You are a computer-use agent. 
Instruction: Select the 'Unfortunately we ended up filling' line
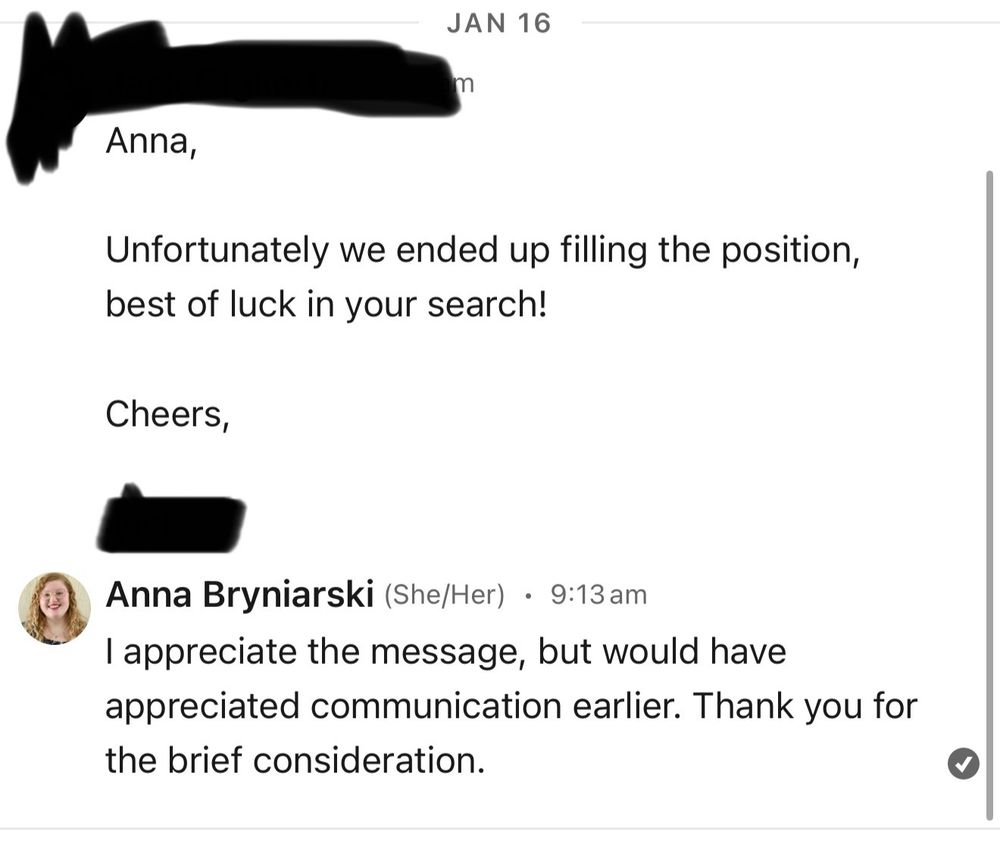point(483,250)
